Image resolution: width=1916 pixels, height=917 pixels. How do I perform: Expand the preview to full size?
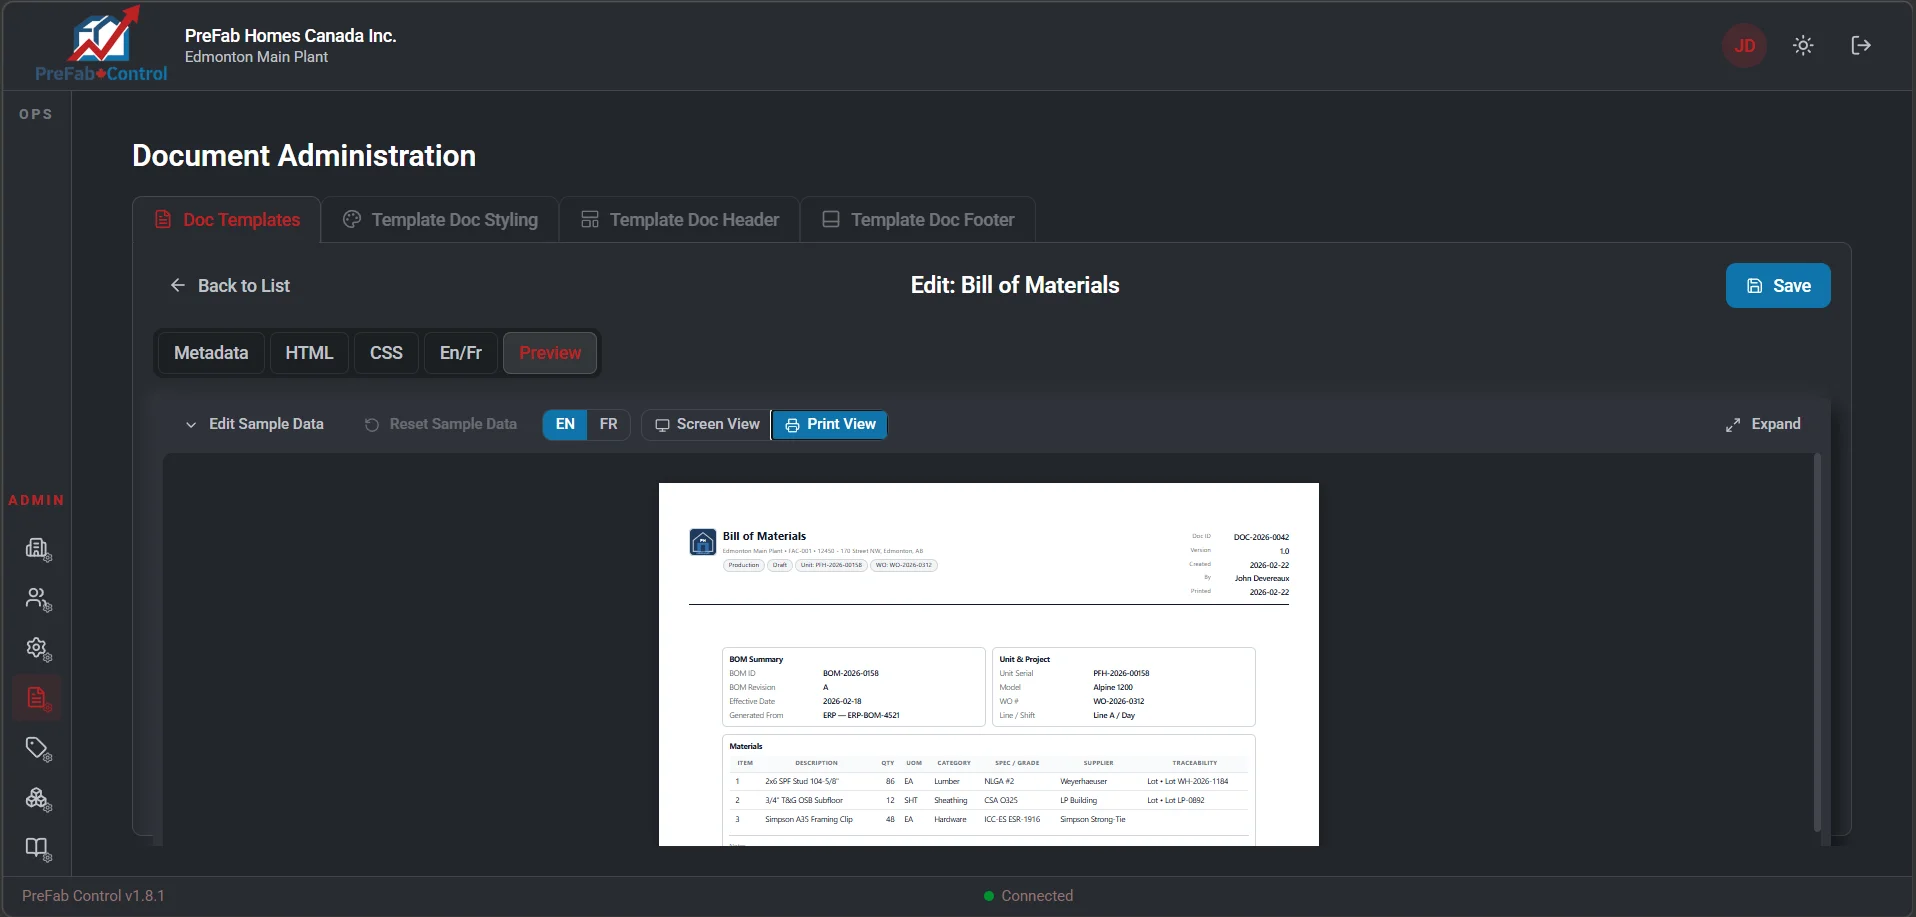(1763, 424)
